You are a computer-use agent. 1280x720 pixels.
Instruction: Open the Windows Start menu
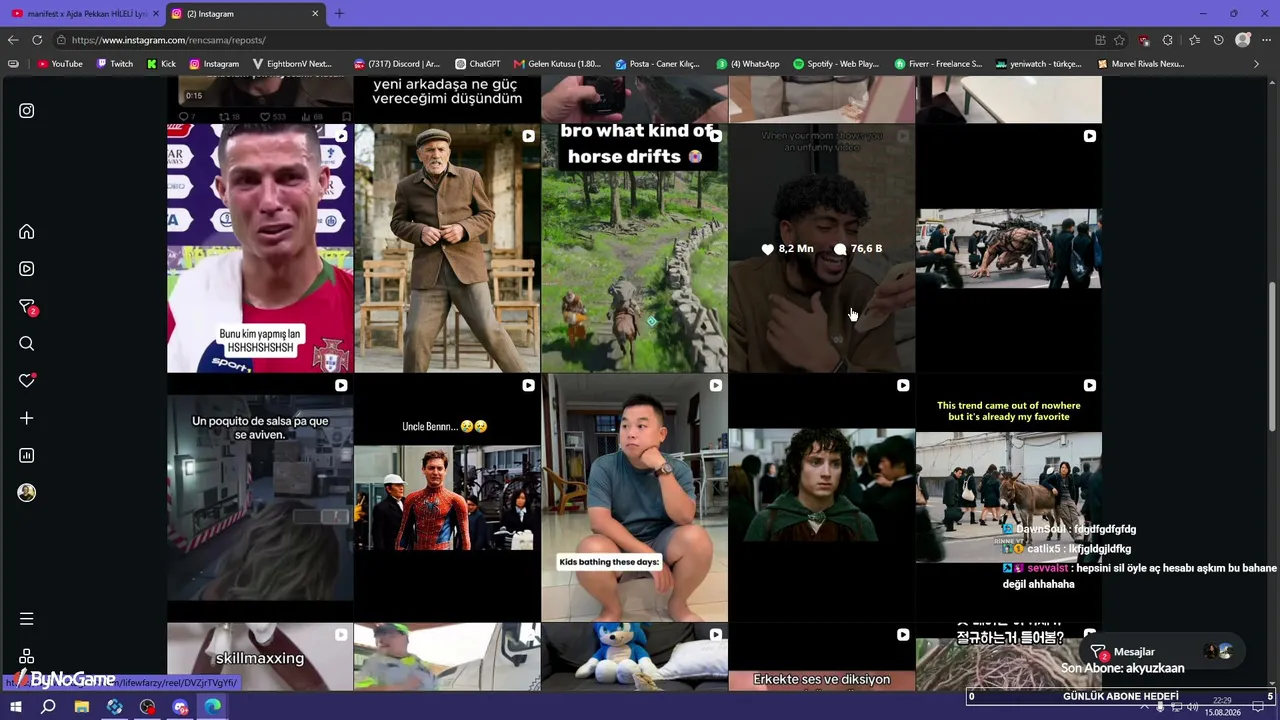click(x=15, y=707)
